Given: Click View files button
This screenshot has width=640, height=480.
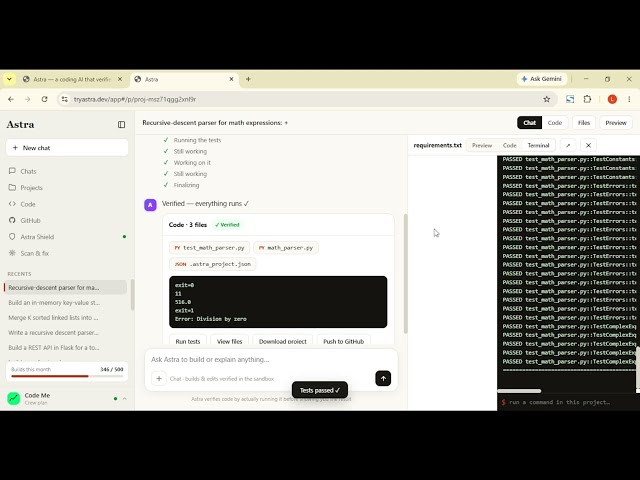Looking at the screenshot, I should 229,341.
